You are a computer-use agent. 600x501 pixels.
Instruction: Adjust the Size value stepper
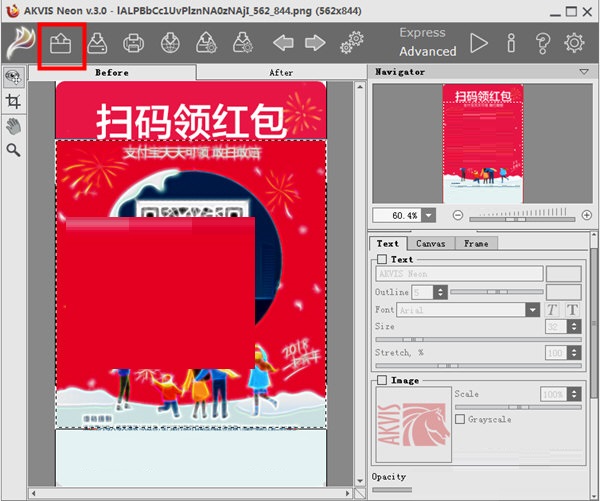[574, 327]
